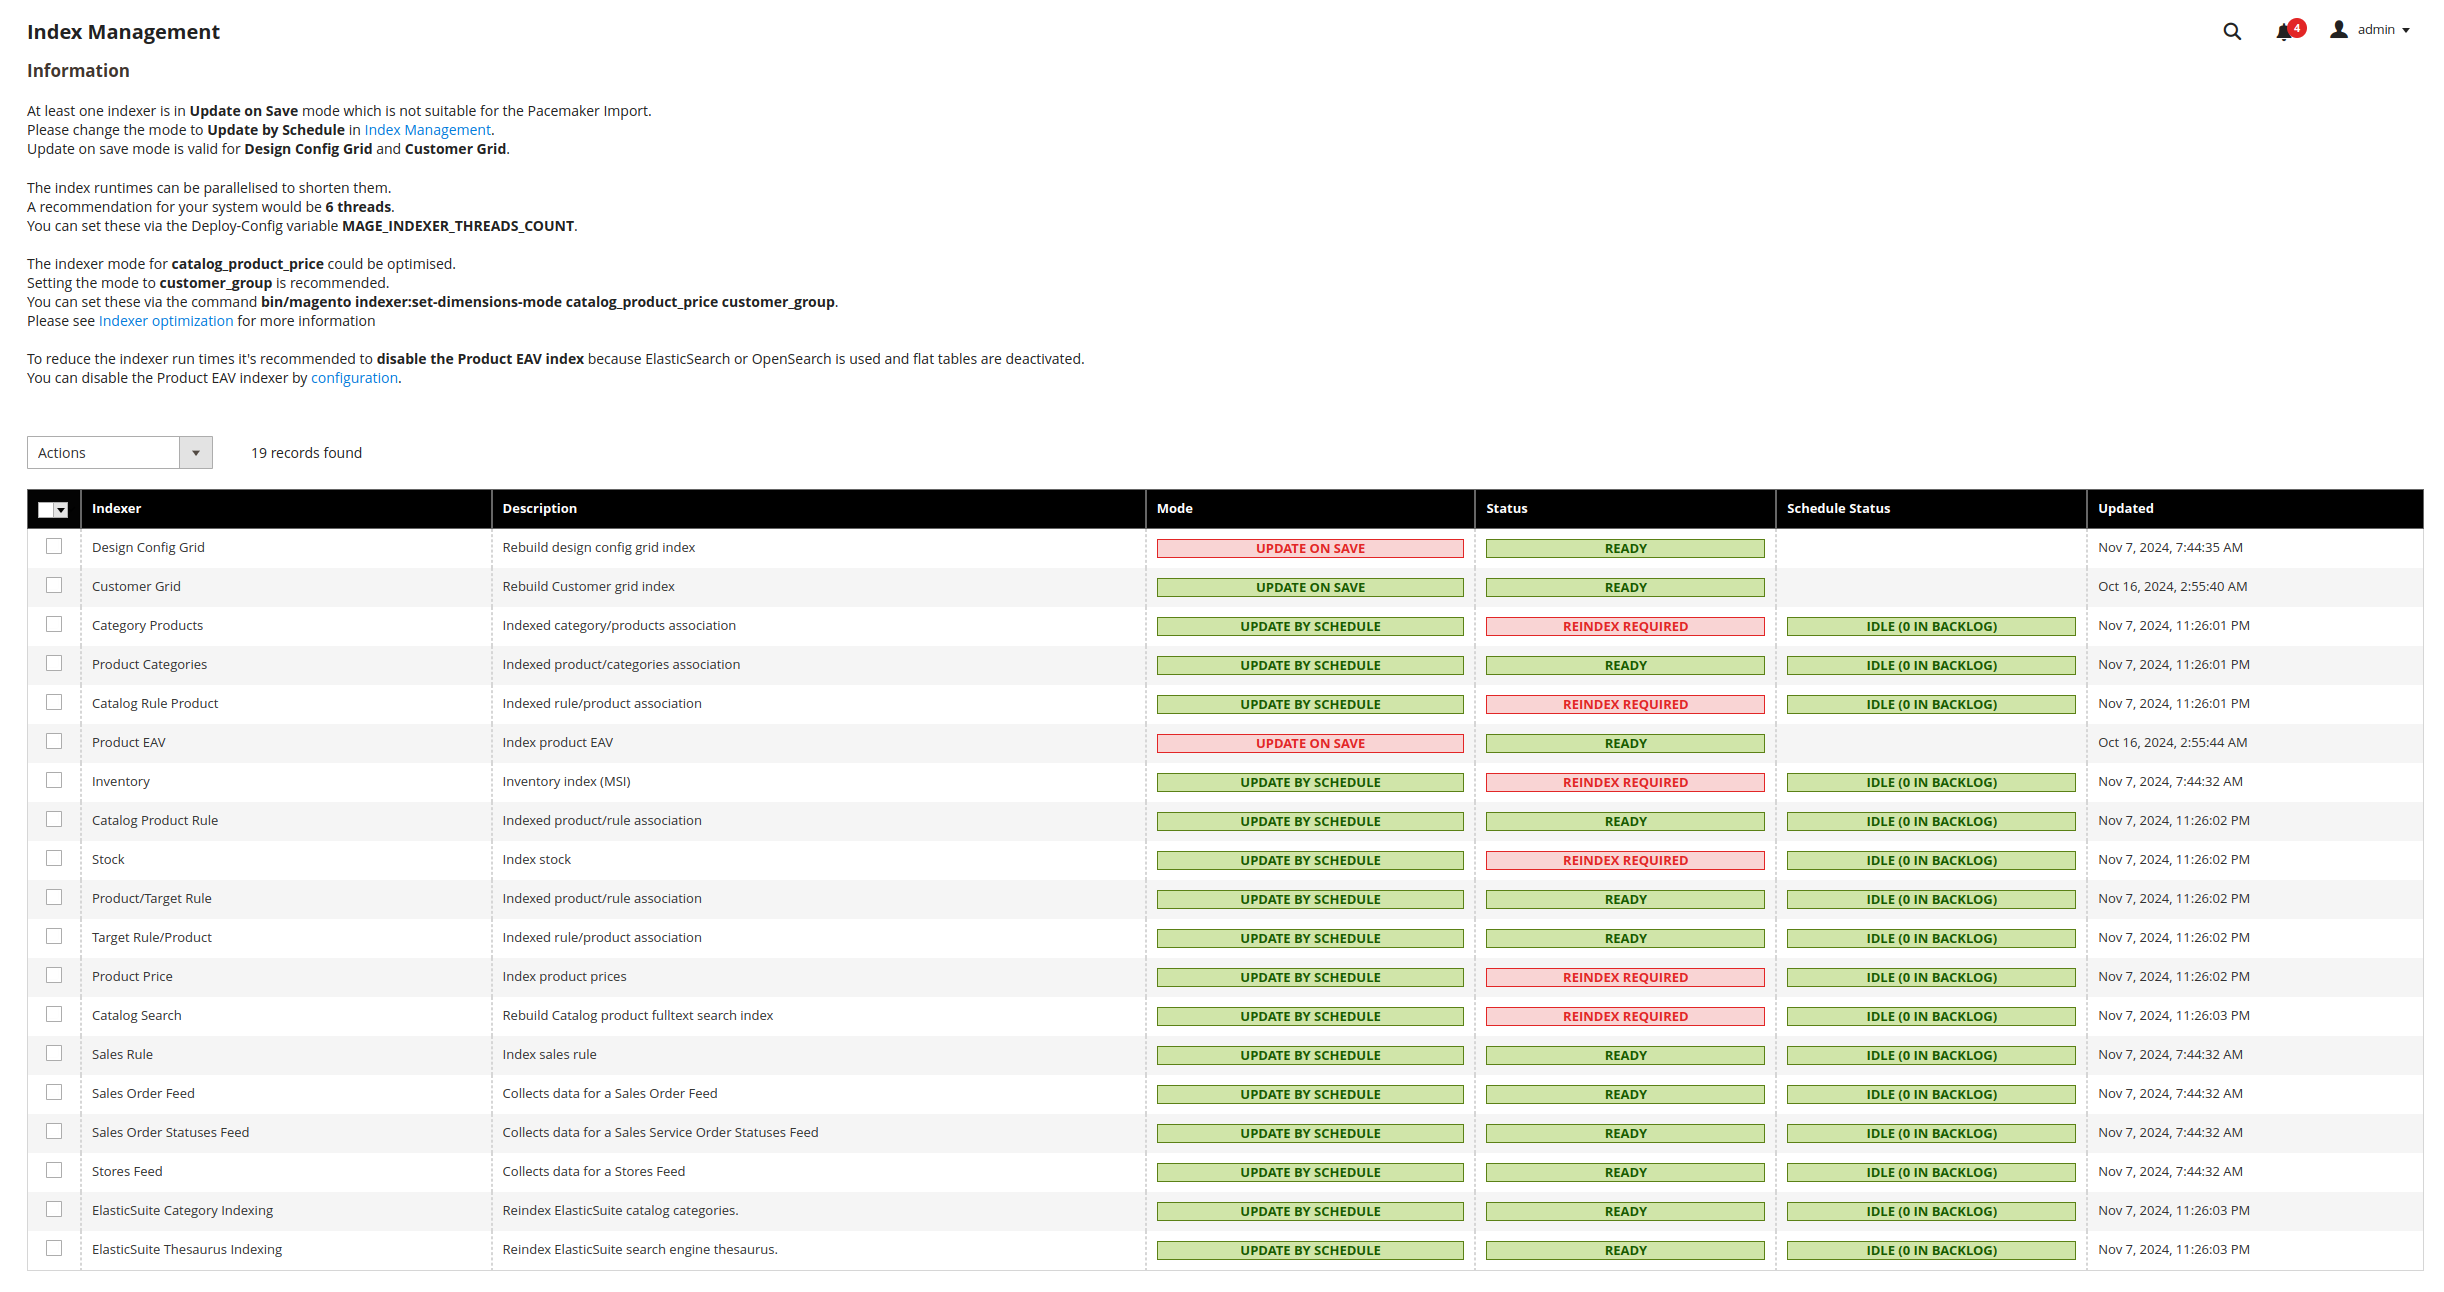
Task: Click the REINDEX REQUIRED status icon for Stock
Action: (x=1621, y=859)
